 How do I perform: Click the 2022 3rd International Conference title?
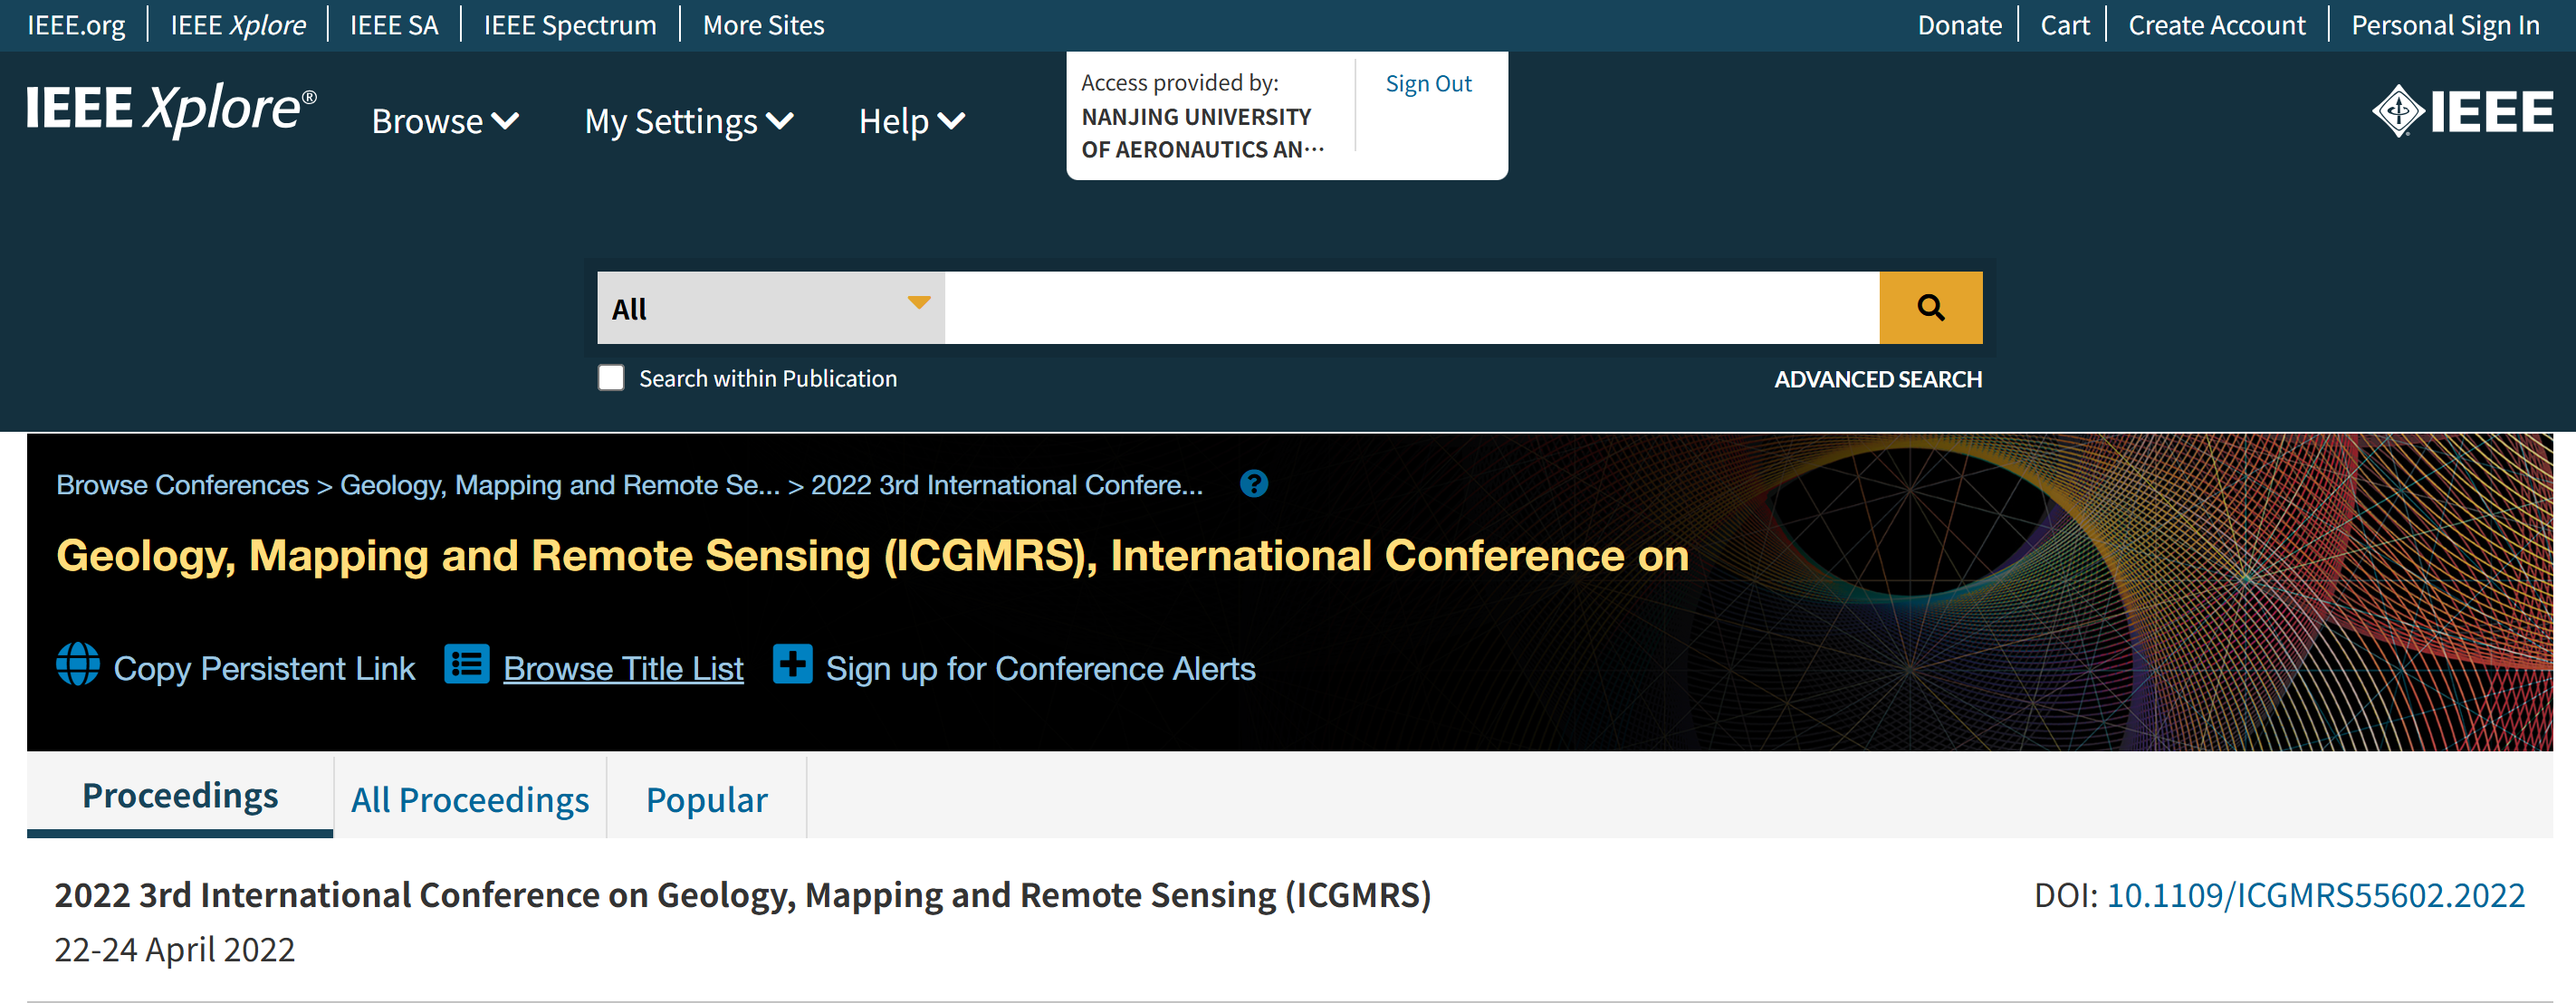(742, 895)
